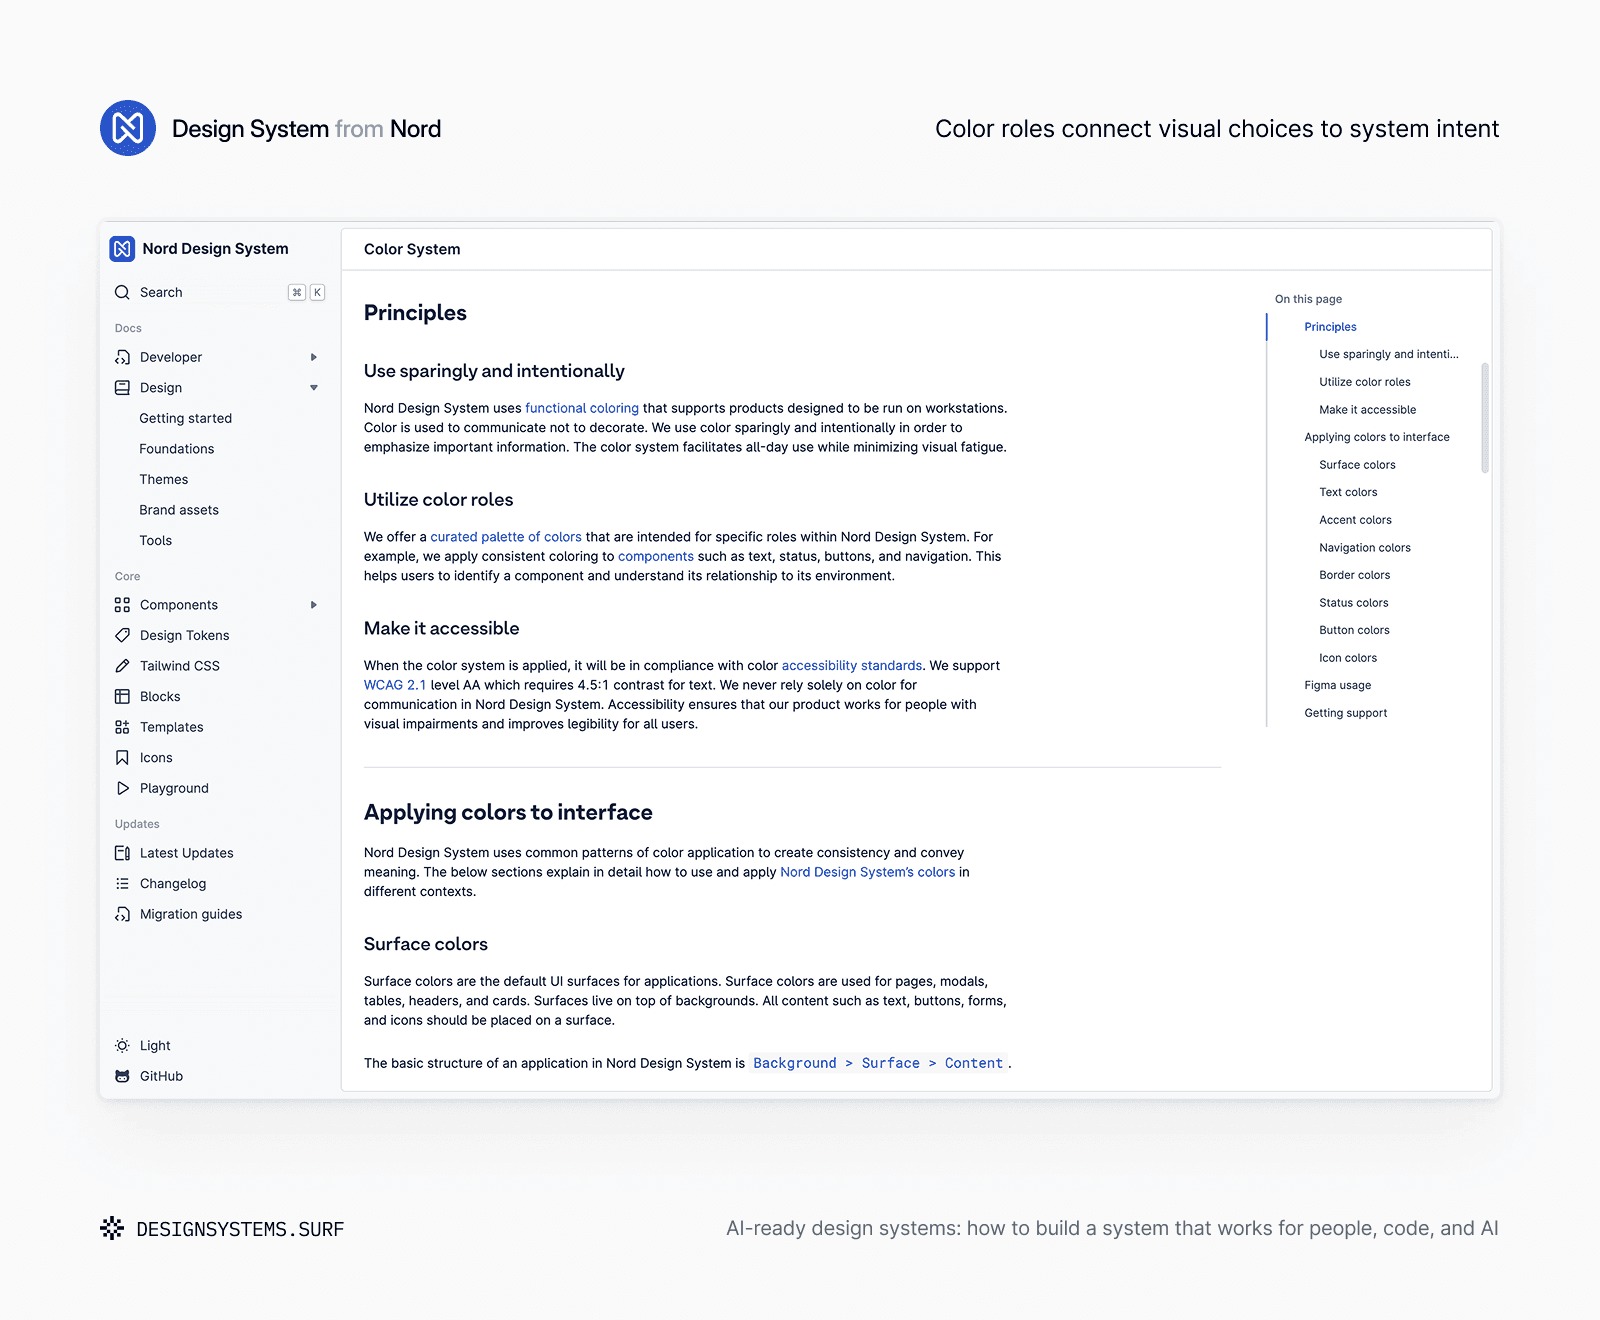Jump to 'Button colors' in table of contents
1600x1320 pixels.
click(x=1355, y=630)
